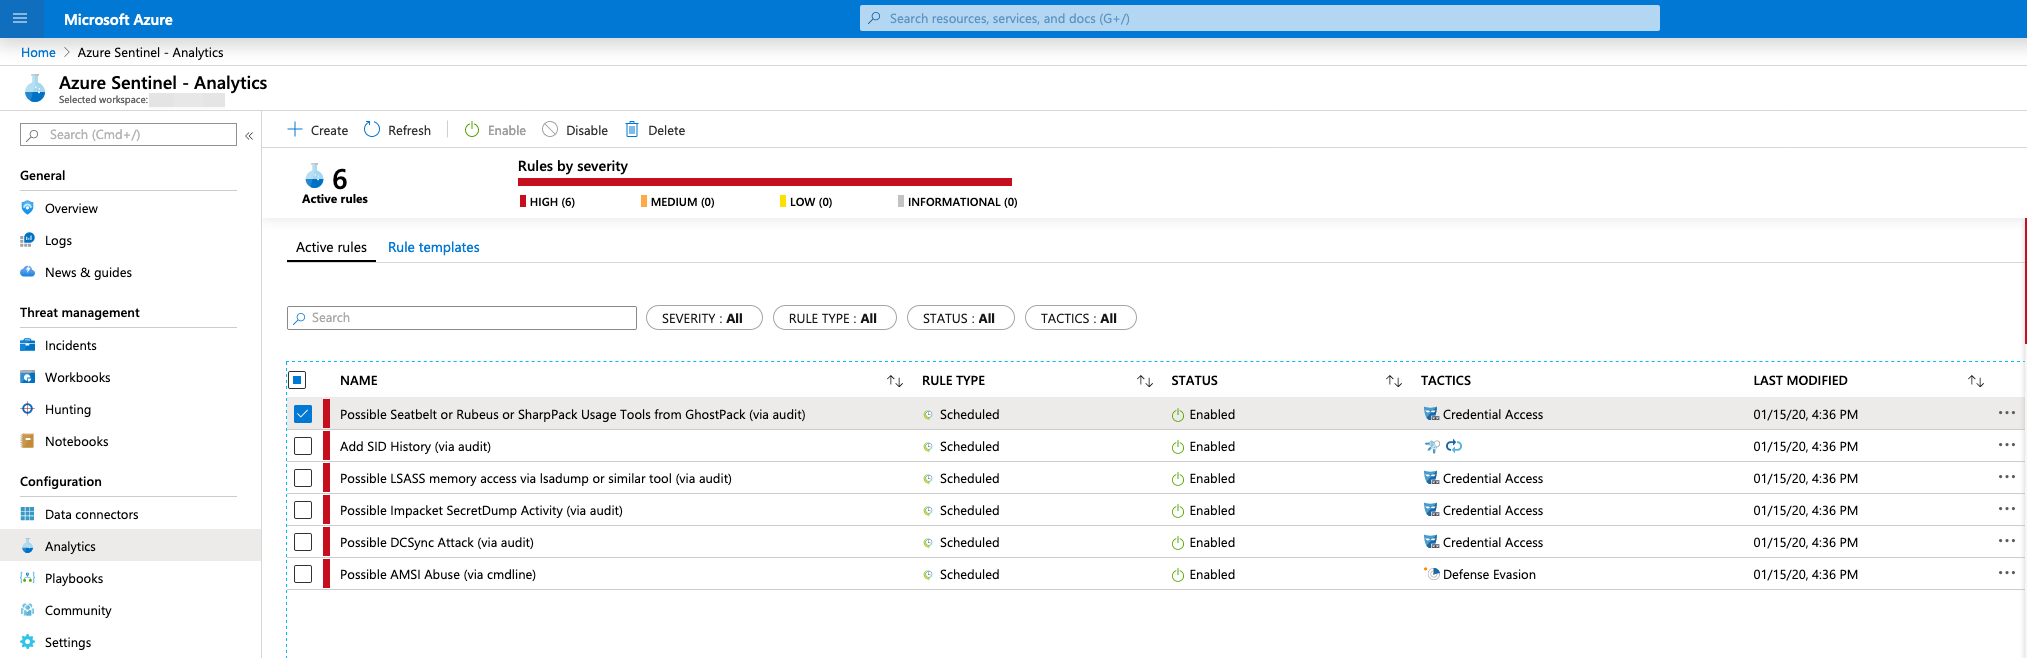Switch to the Rule templates tab

[433, 248]
